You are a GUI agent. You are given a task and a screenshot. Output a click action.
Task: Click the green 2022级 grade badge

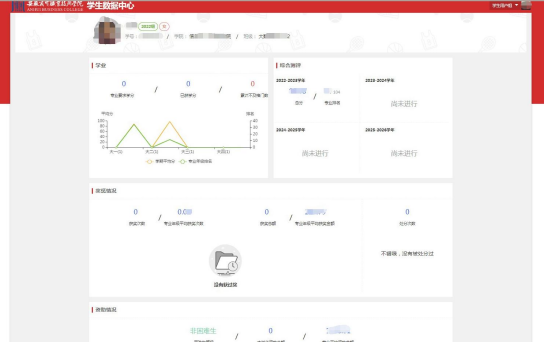tap(148, 26)
